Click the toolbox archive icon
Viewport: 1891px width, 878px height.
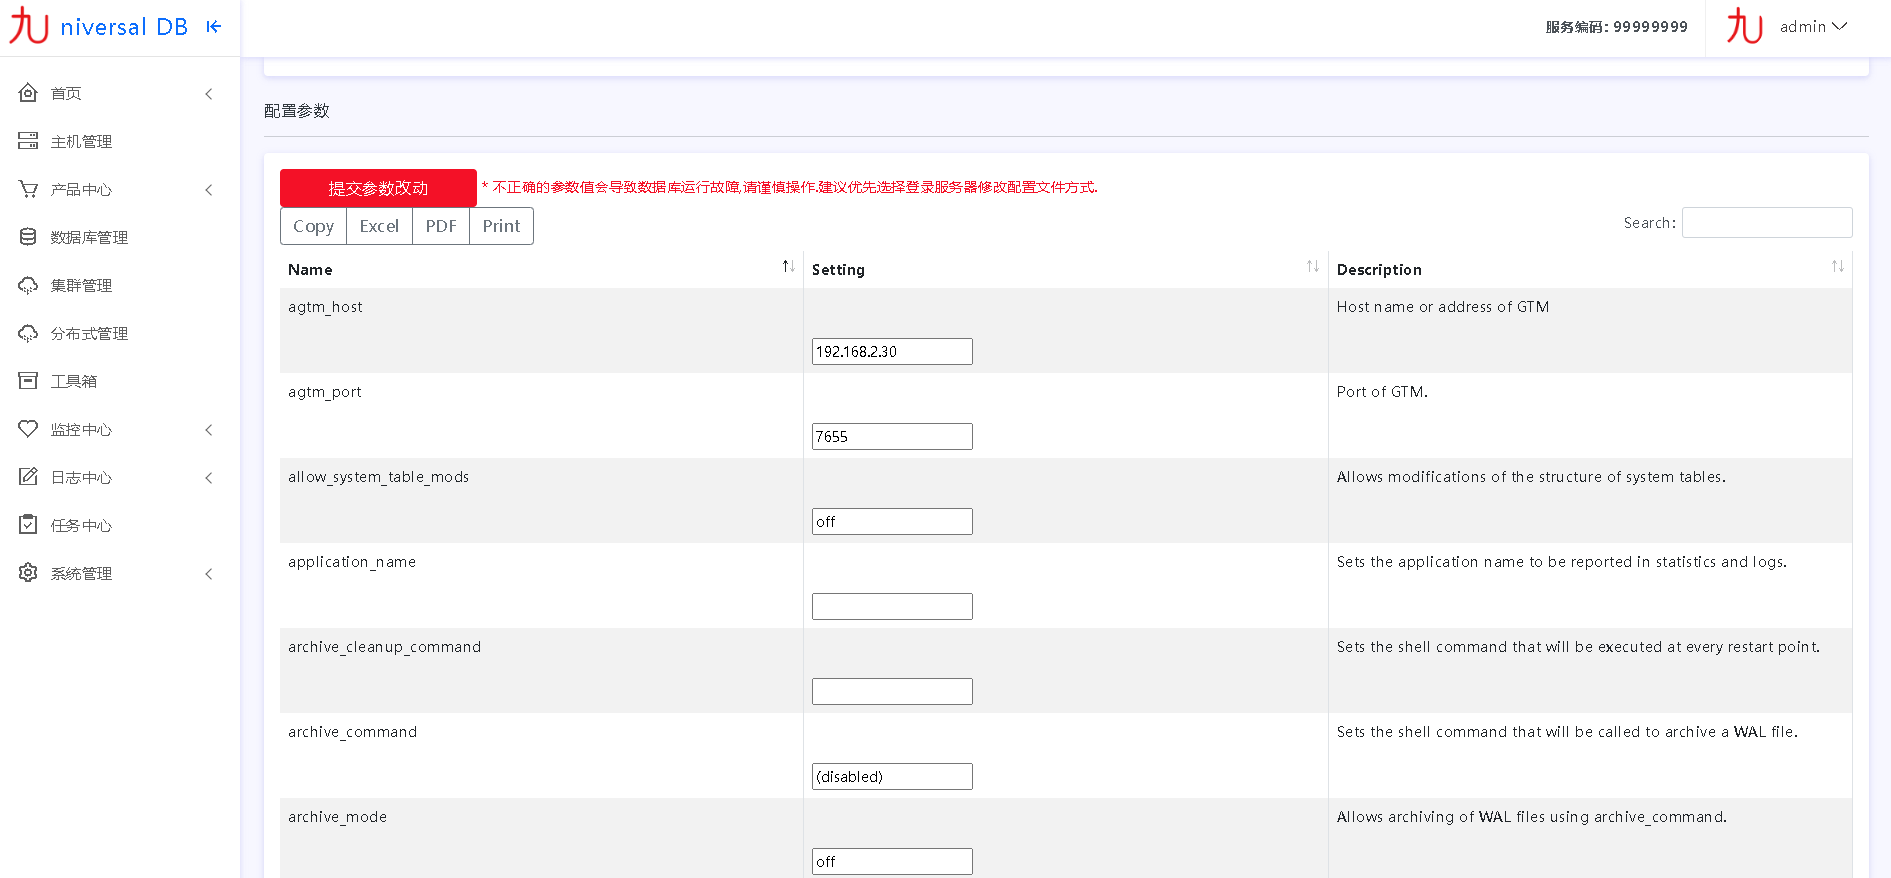28,381
